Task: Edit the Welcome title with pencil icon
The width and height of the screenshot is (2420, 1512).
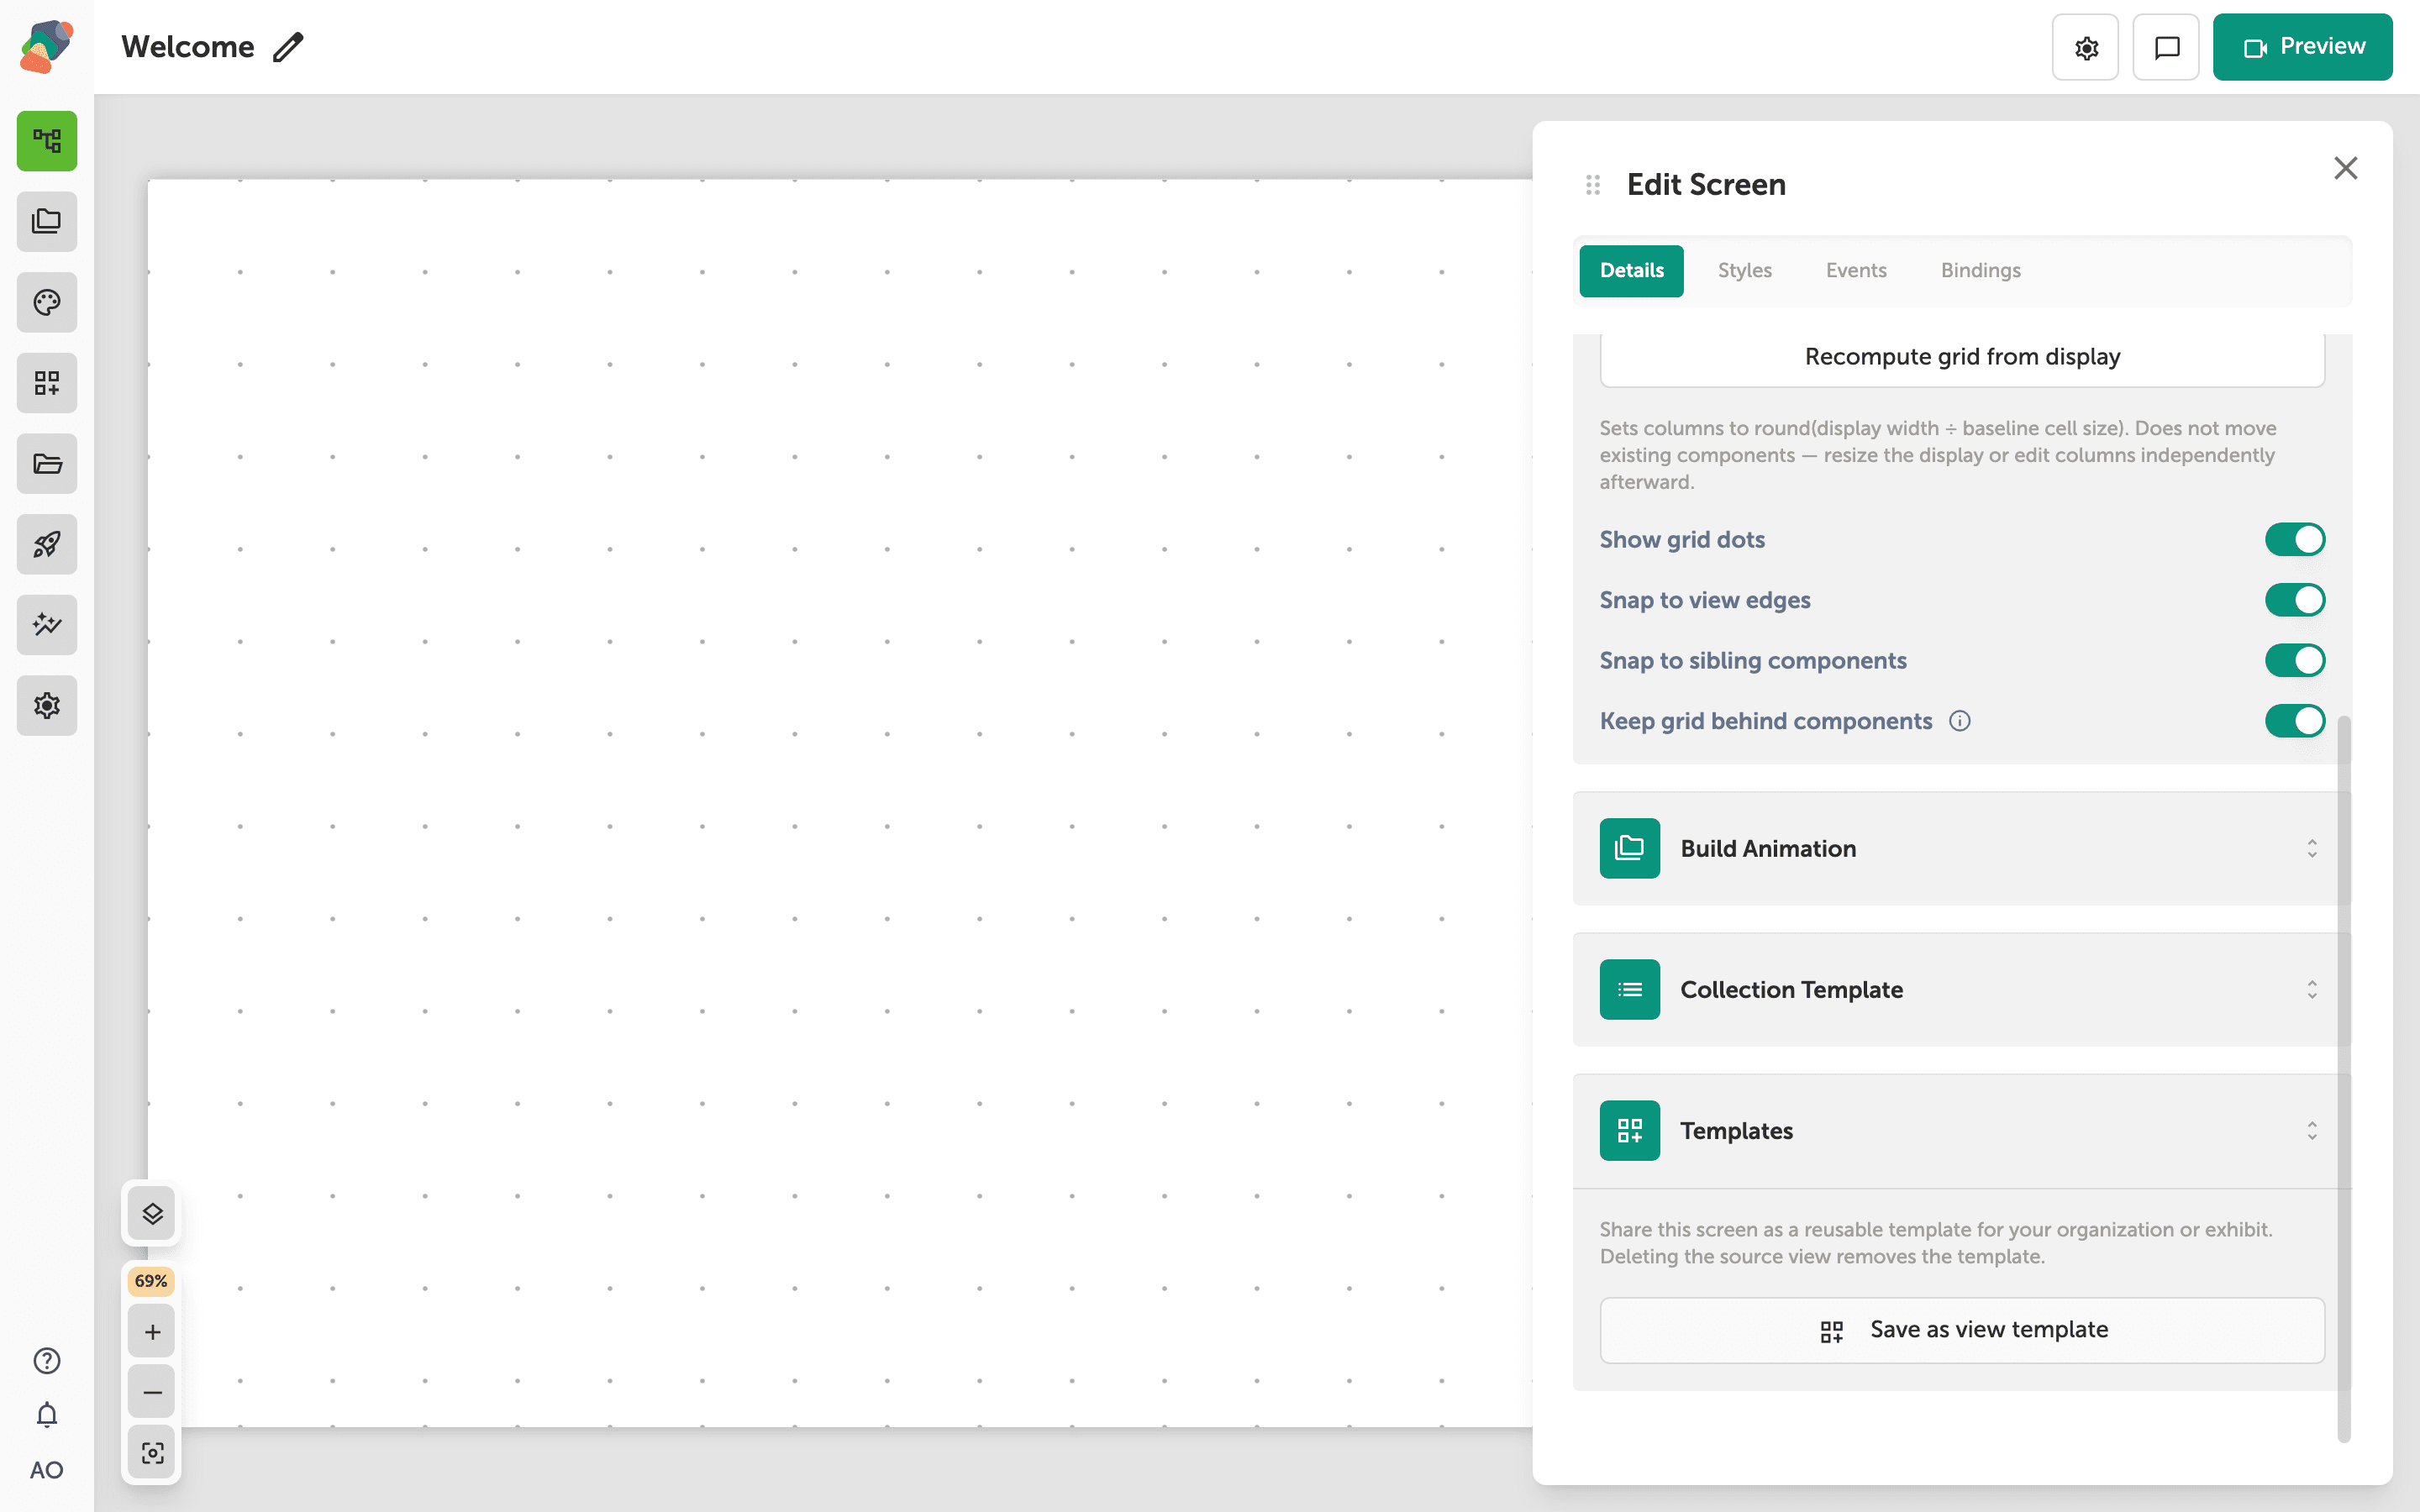Action: point(288,47)
